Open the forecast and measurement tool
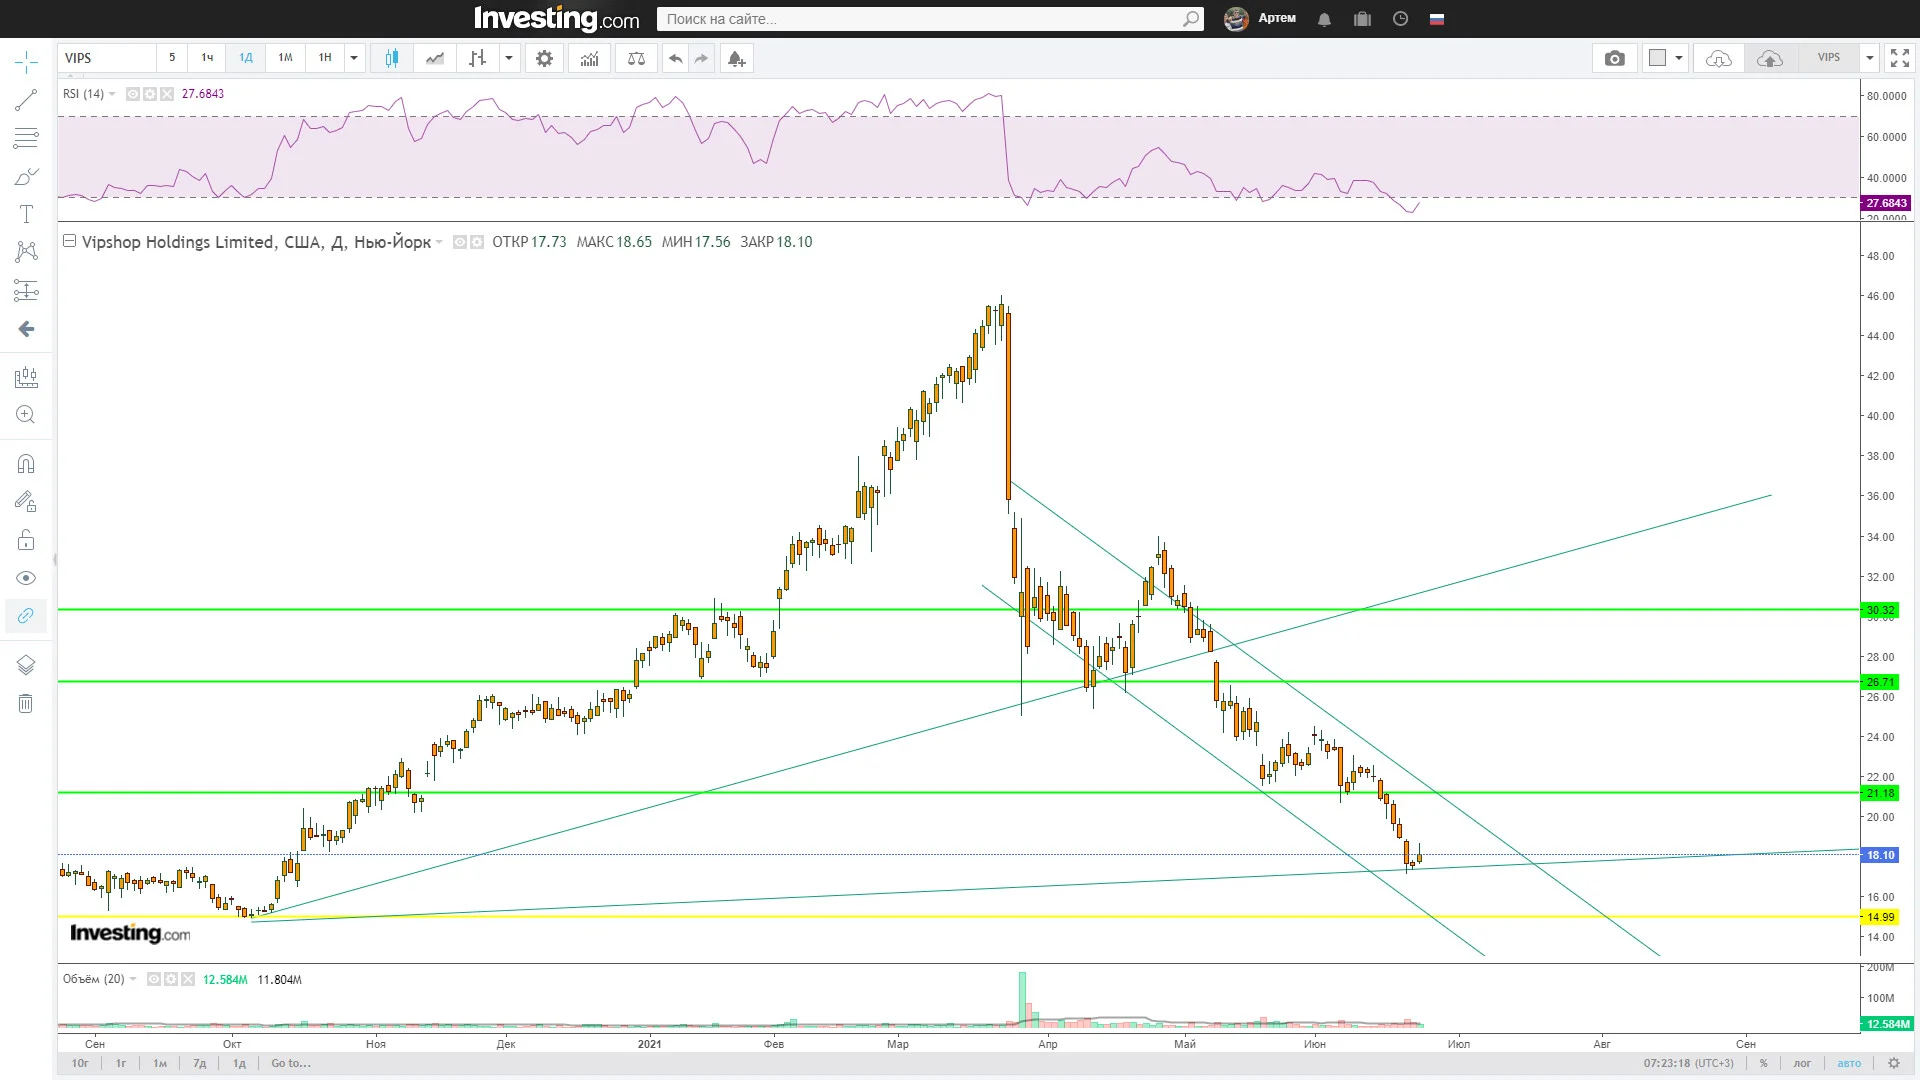The width and height of the screenshot is (1920, 1080). click(26, 291)
